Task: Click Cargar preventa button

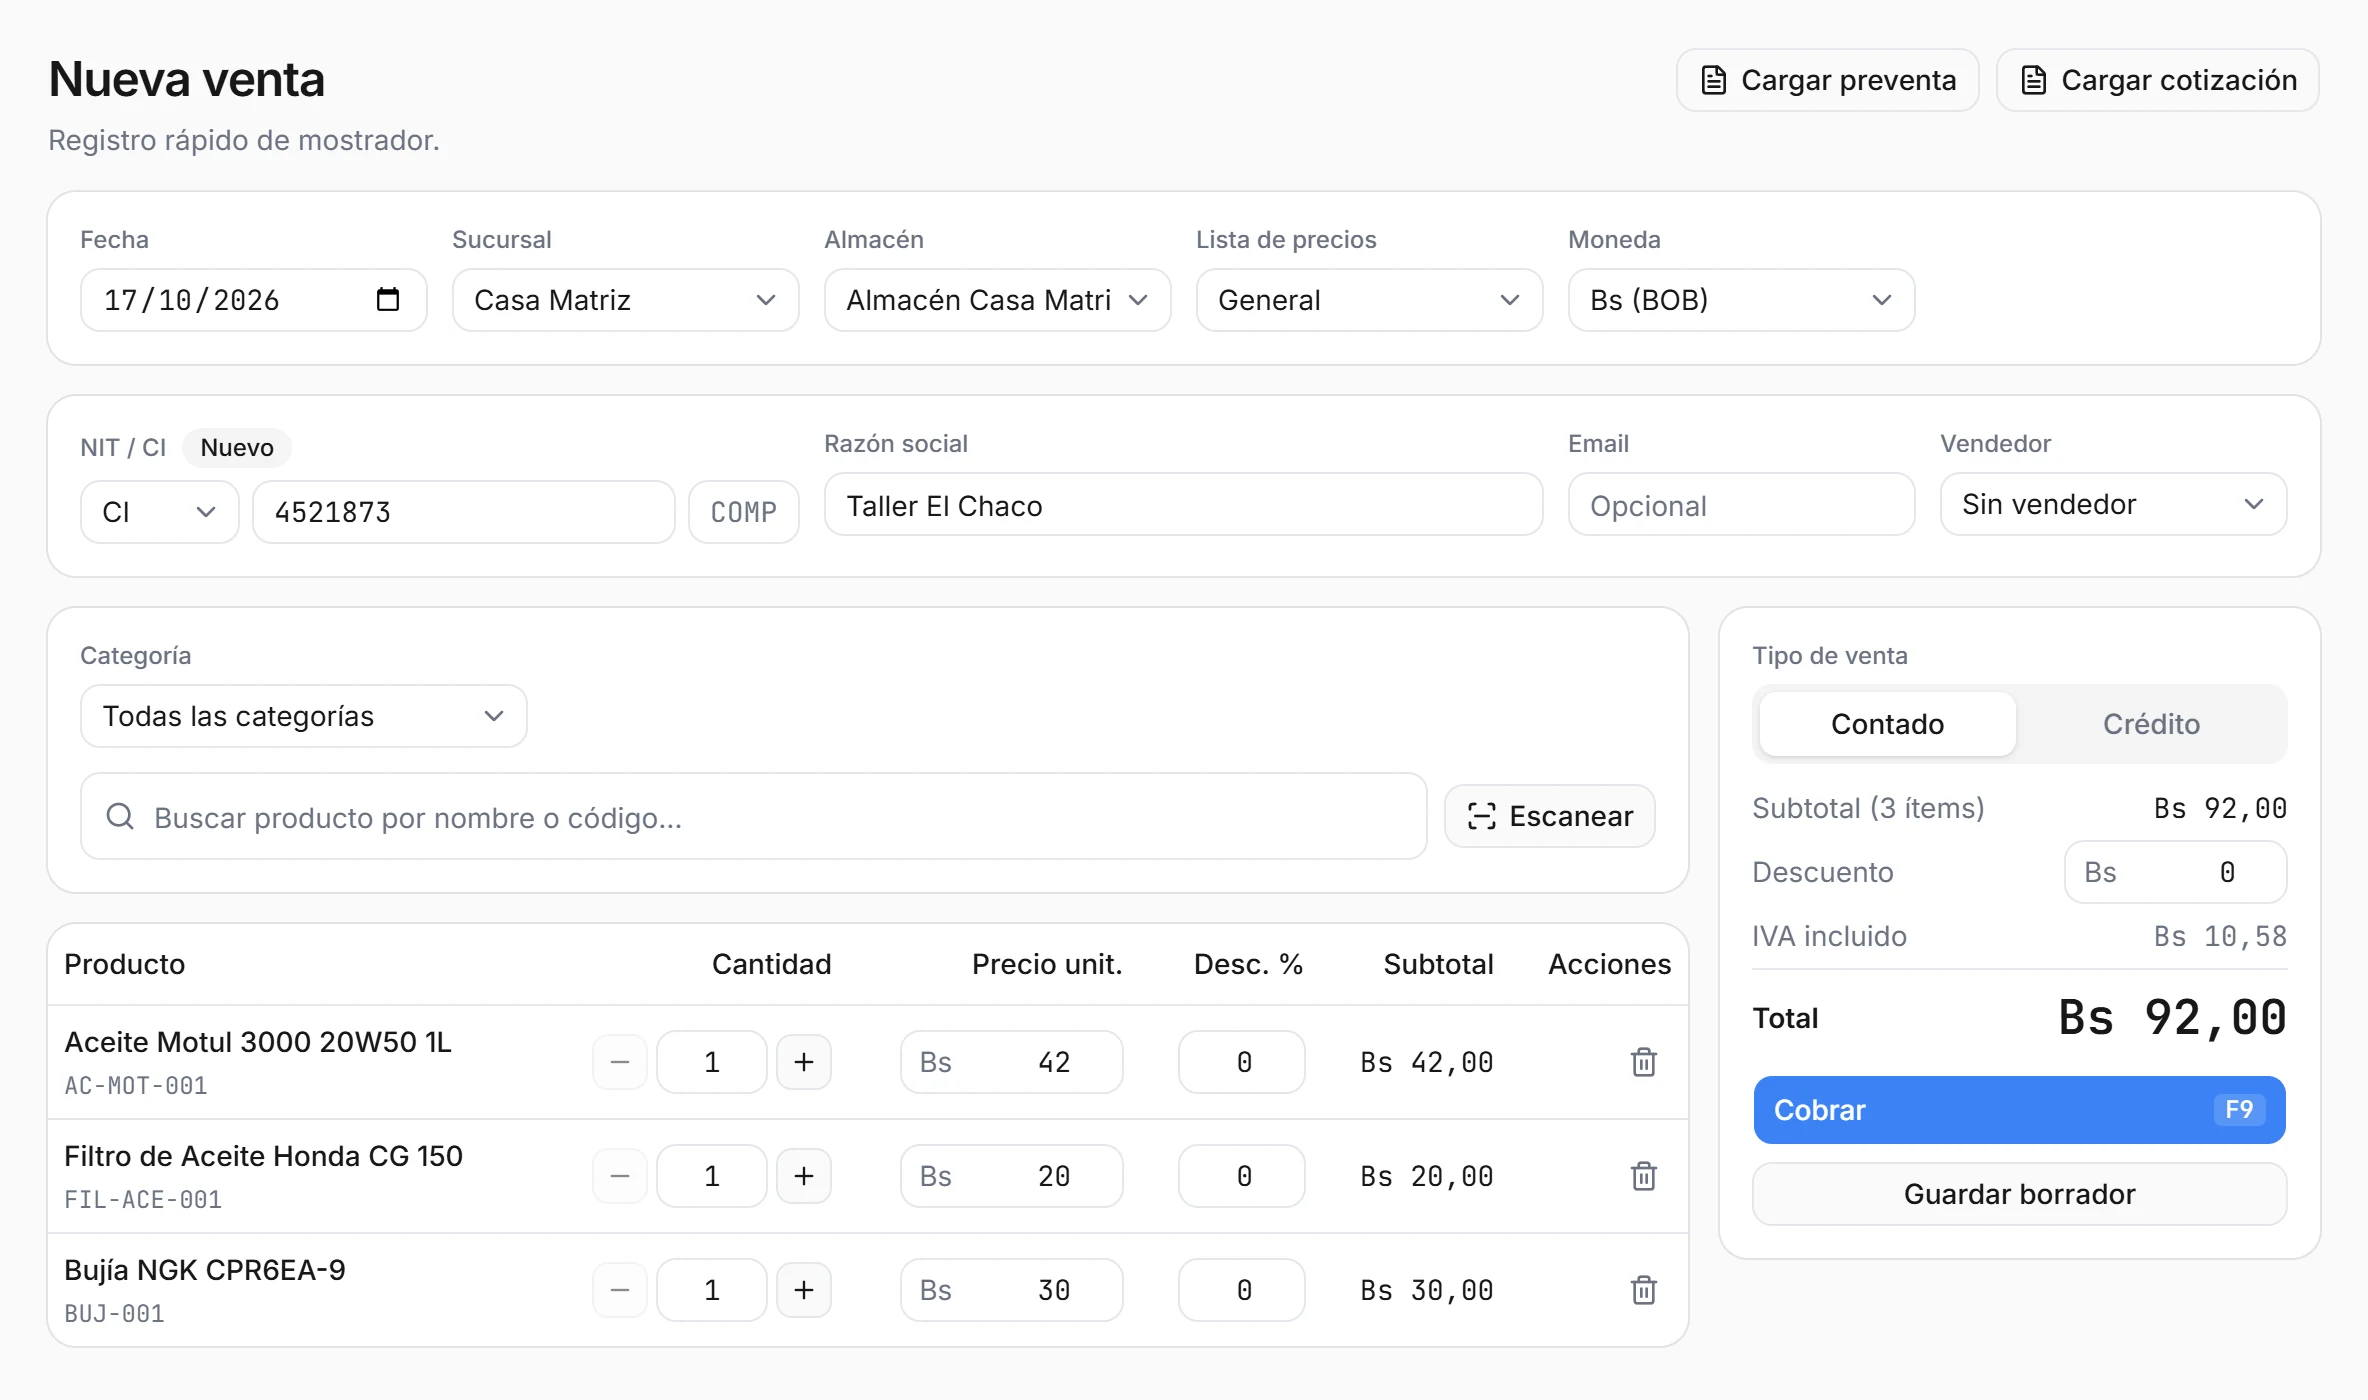Action: (x=1827, y=80)
